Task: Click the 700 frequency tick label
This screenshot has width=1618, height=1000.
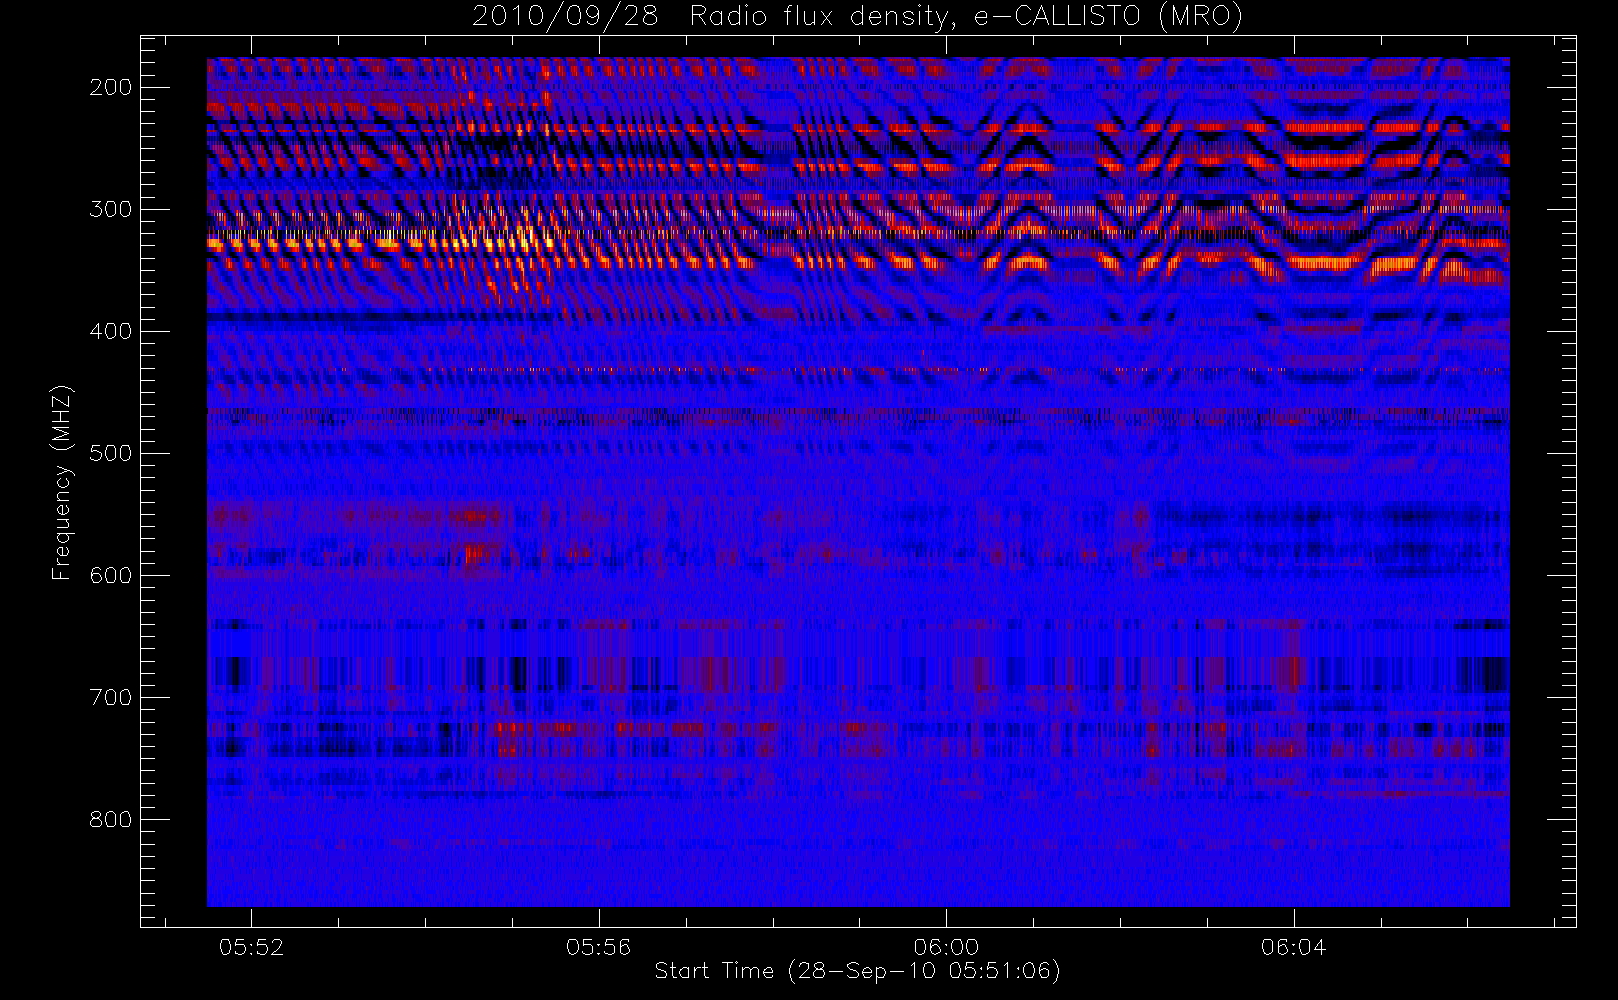Action: tap(110, 697)
